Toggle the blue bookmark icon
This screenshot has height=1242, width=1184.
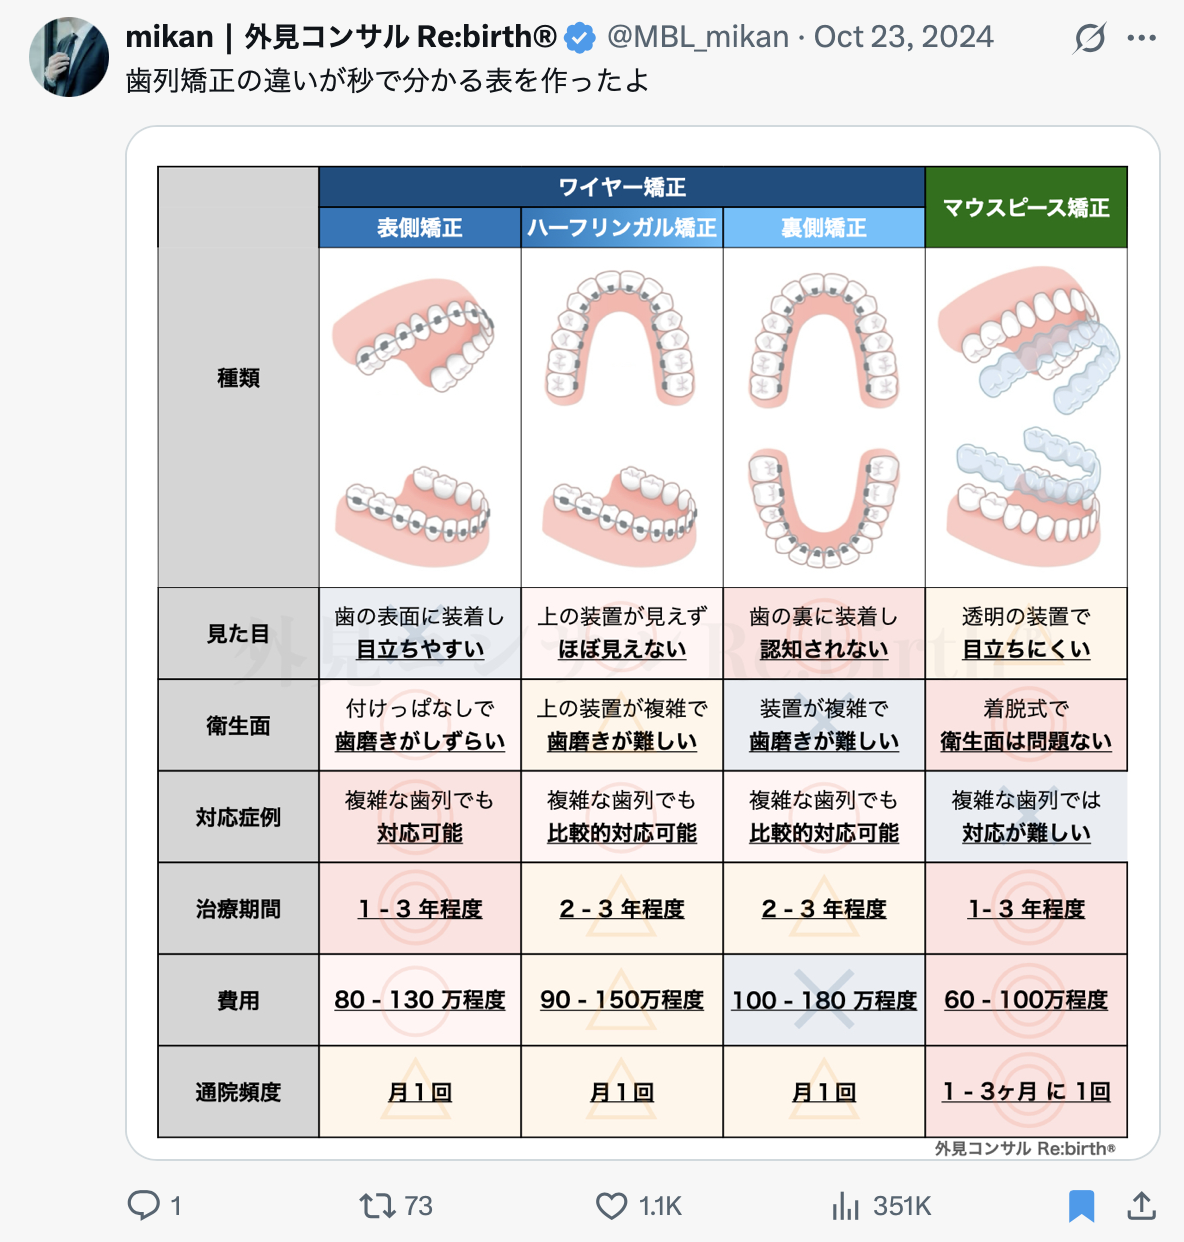[x=1082, y=1206]
